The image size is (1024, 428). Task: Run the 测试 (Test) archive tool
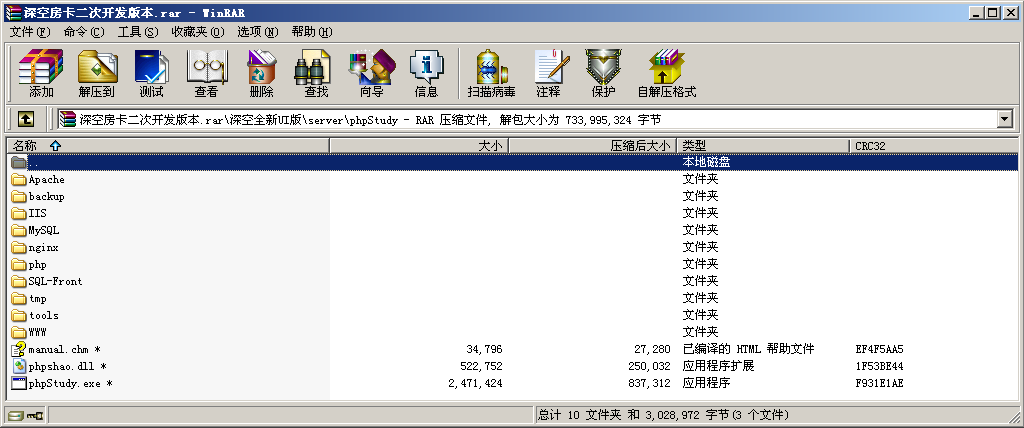coord(151,72)
